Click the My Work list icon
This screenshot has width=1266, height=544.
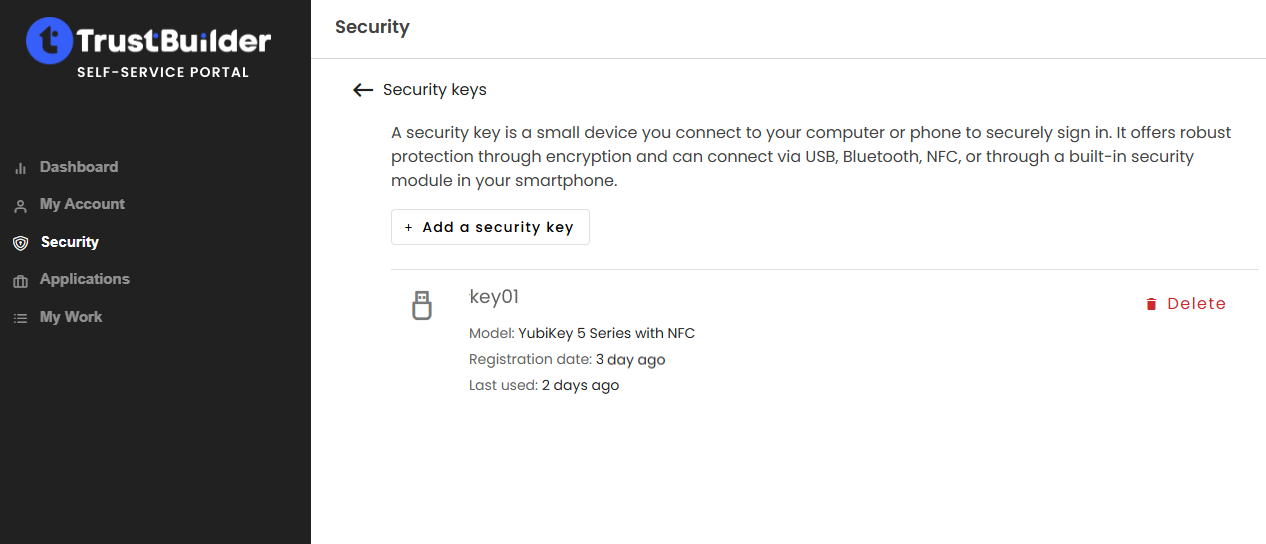coord(20,318)
